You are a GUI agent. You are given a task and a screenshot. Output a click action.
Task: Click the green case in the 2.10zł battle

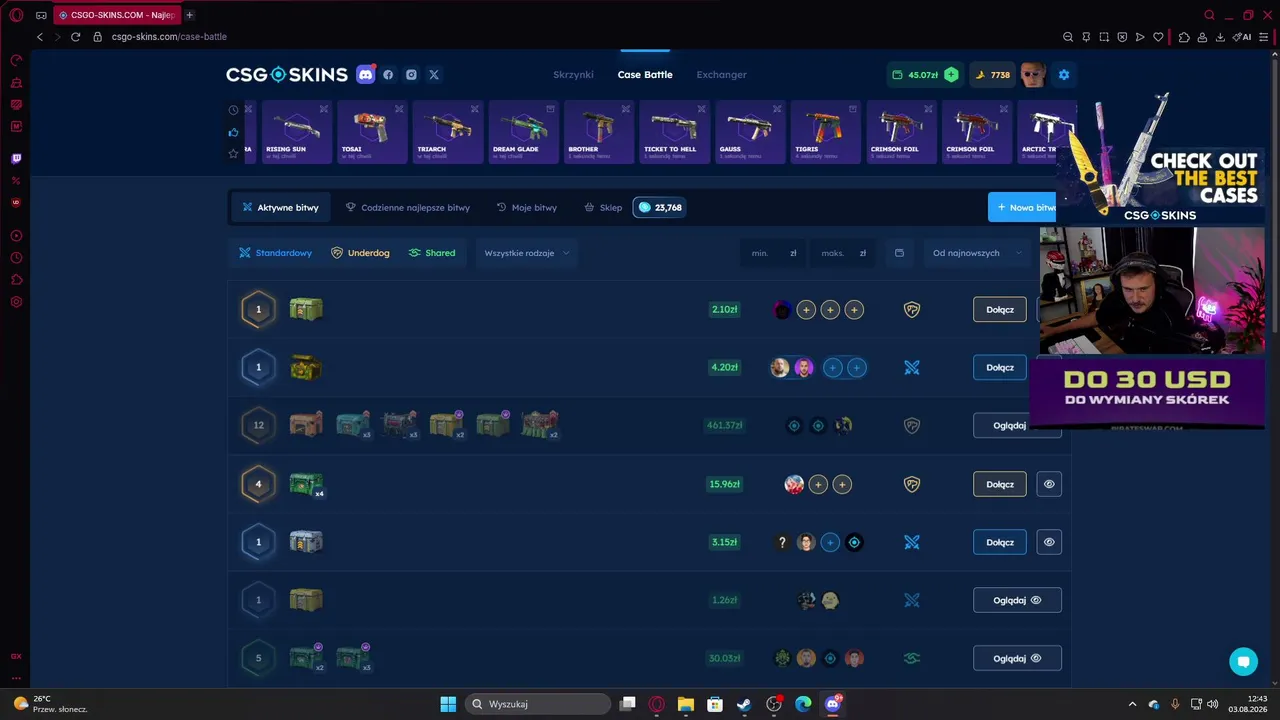(x=306, y=309)
